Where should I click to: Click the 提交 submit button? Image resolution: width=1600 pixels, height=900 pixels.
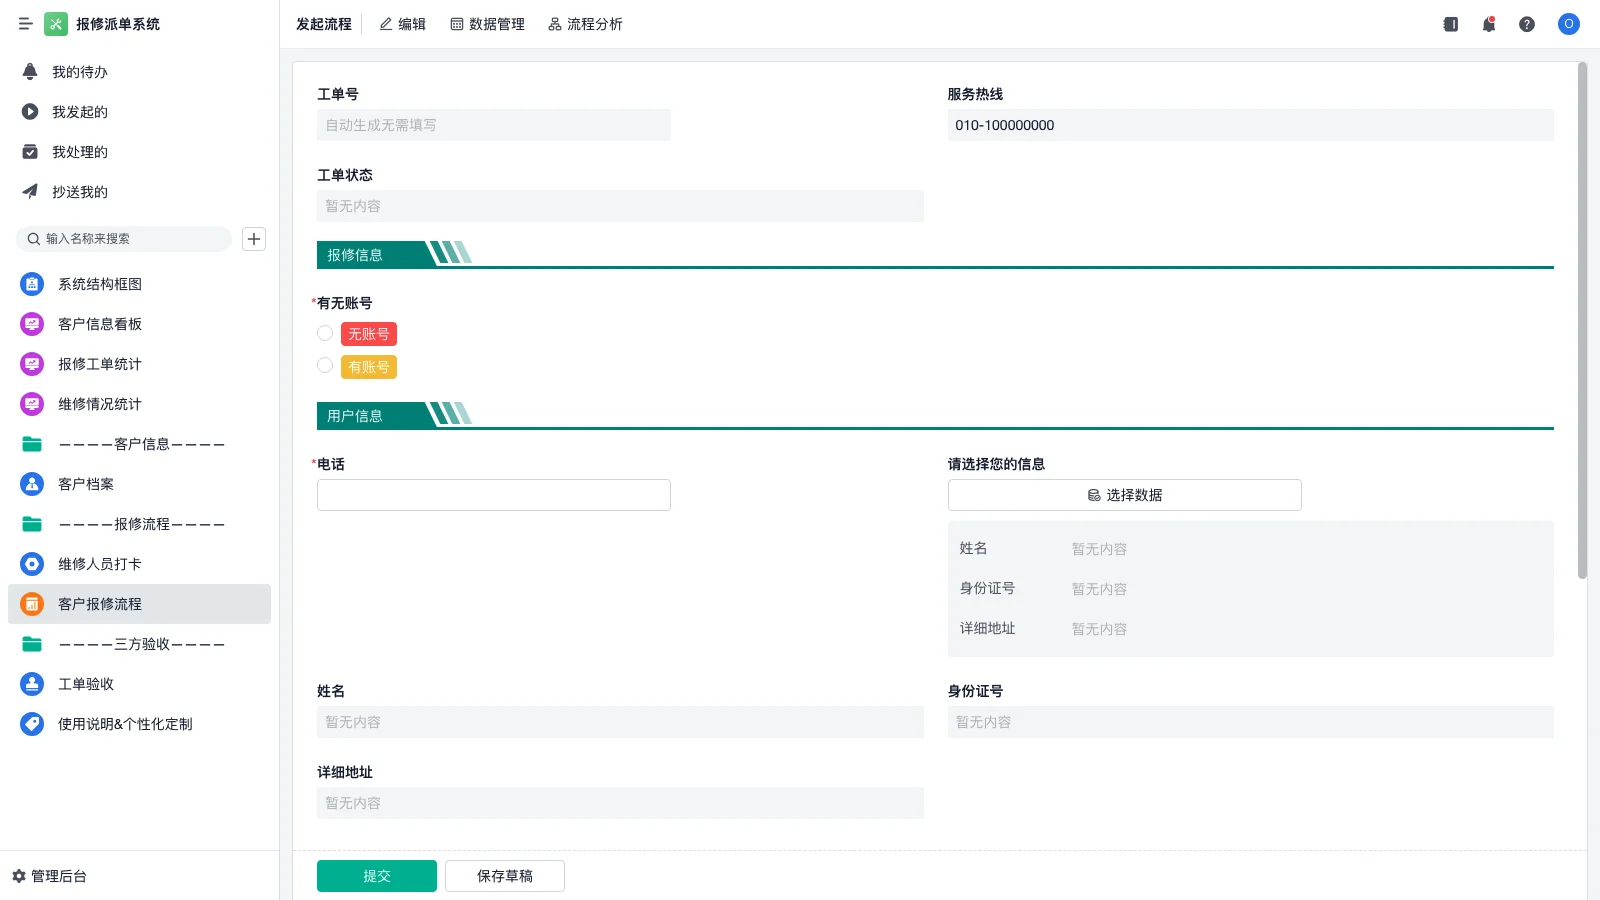[x=376, y=875]
